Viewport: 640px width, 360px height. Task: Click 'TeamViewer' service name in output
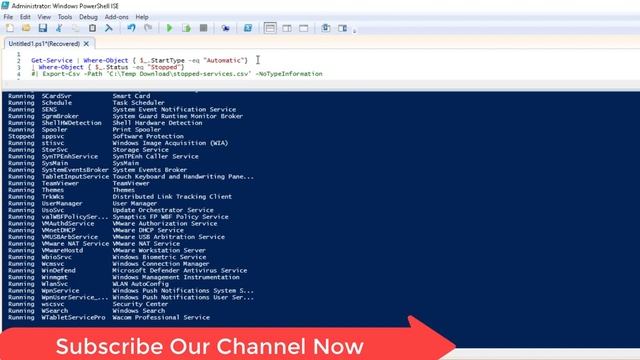pos(60,183)
